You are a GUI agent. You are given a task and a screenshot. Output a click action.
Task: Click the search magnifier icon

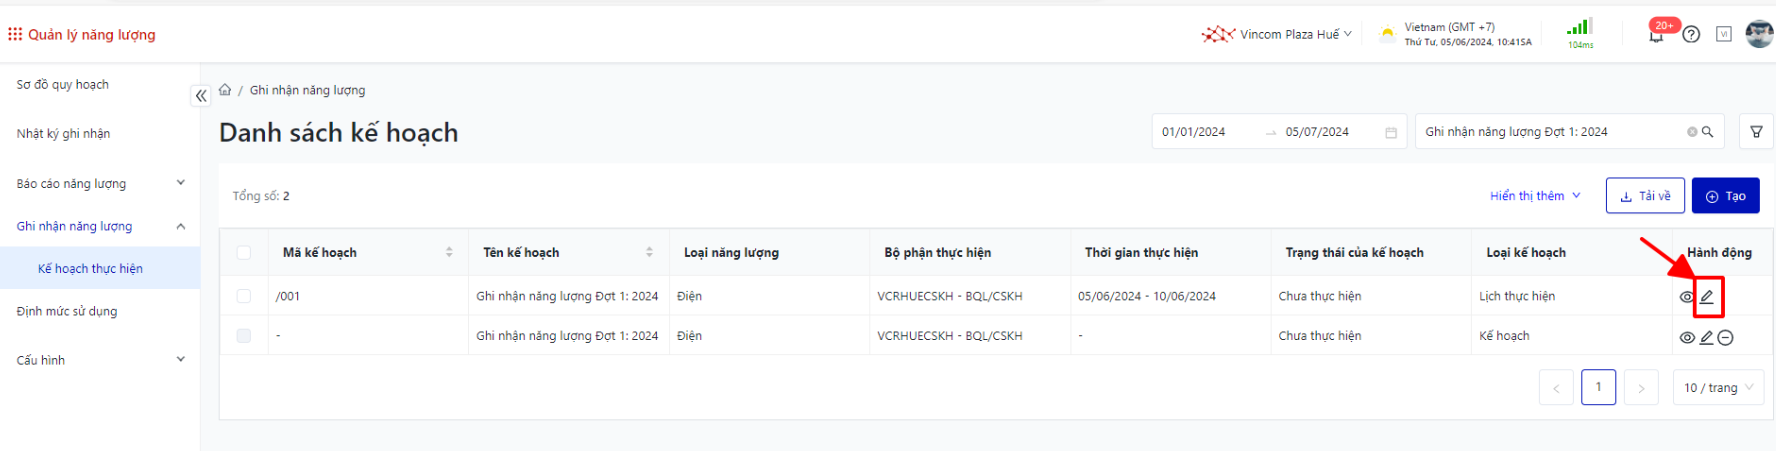tap(1708, 132)
